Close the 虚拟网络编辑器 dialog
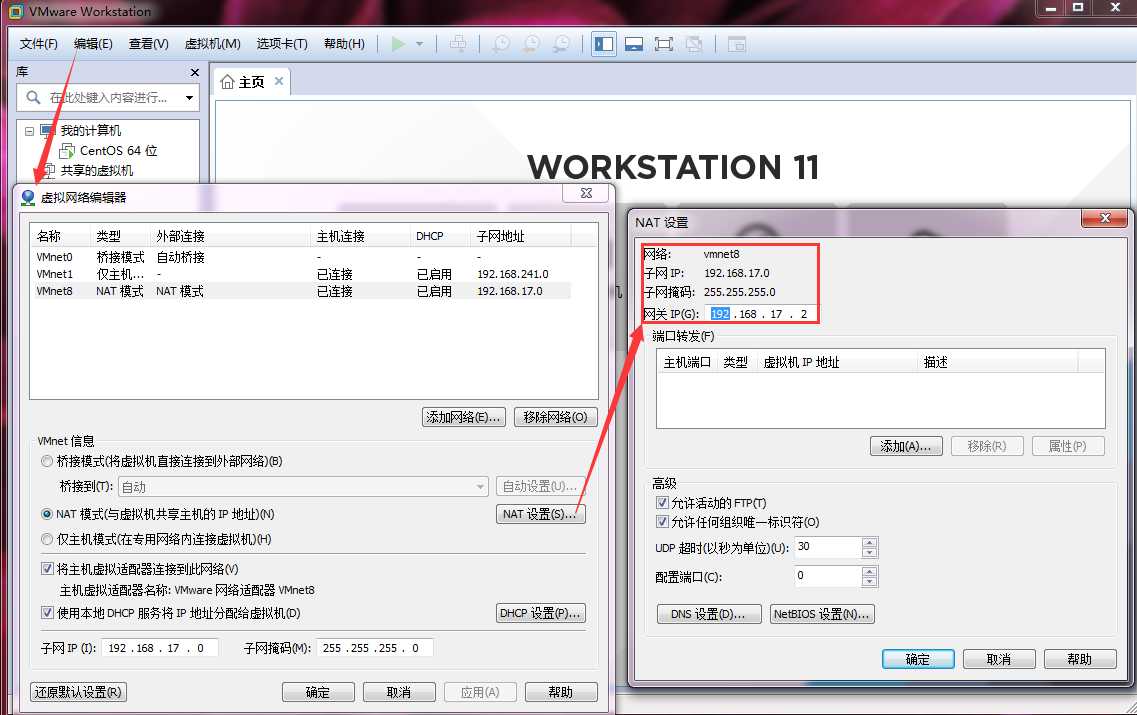Image resolution: width=1137 pixels, height=715 pixels. point(586,194)
